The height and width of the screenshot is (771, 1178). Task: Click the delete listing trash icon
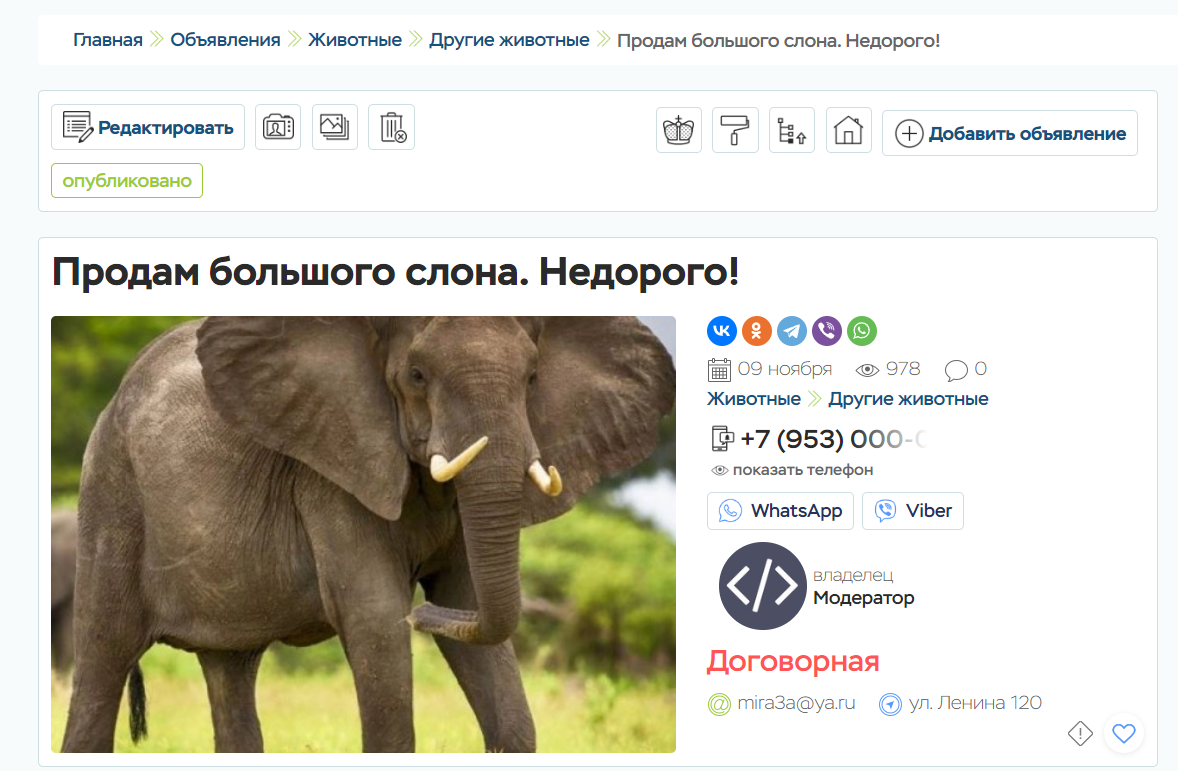391,127
